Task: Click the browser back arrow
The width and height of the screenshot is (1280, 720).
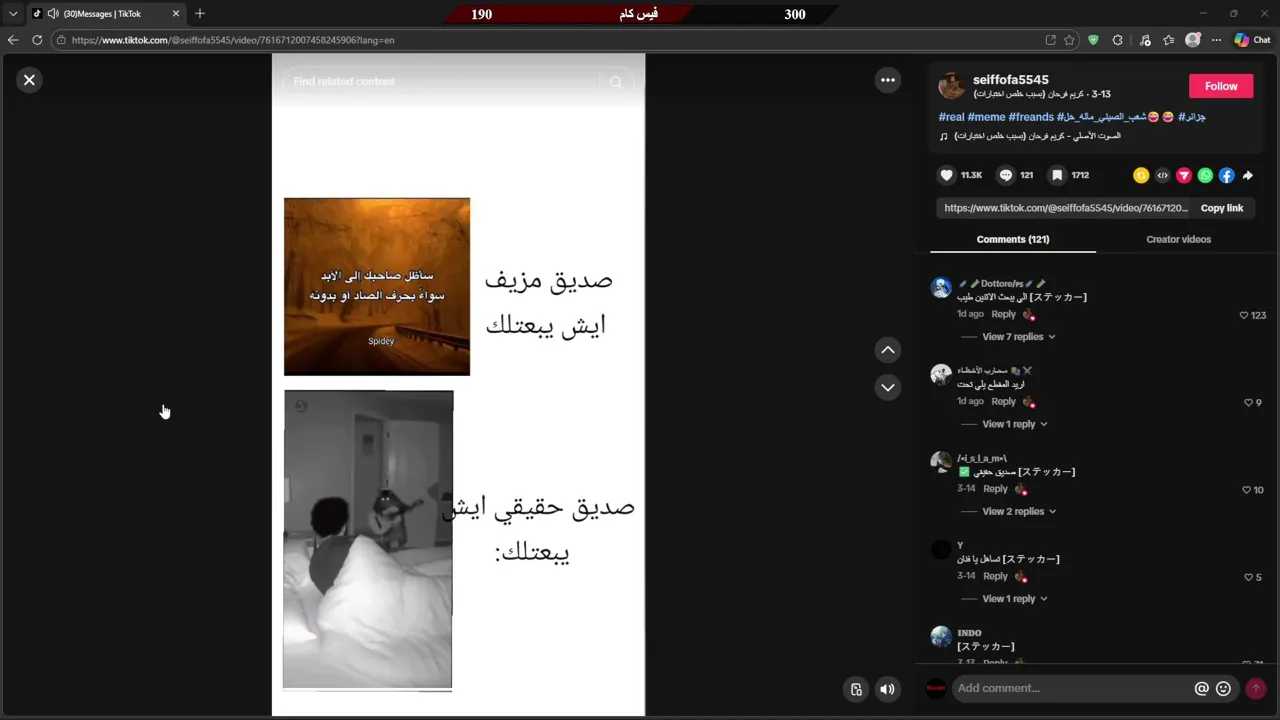Action: click(13, 40)
